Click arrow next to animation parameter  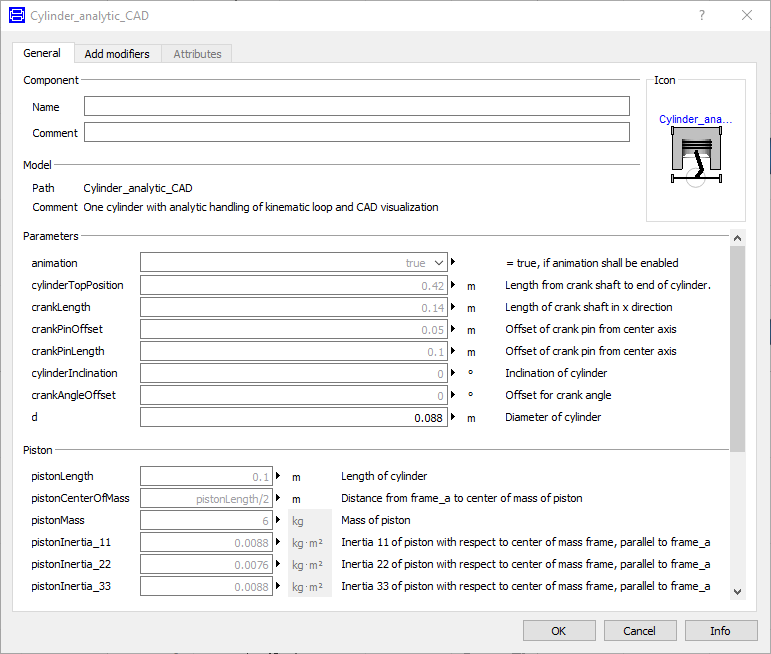(453, 262)
